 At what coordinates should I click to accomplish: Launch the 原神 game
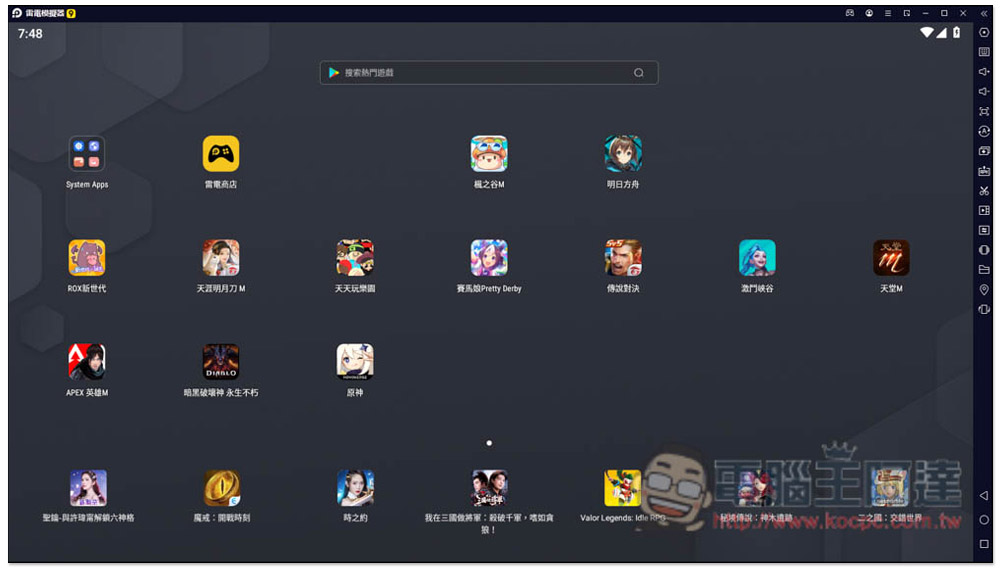[355, 362]
